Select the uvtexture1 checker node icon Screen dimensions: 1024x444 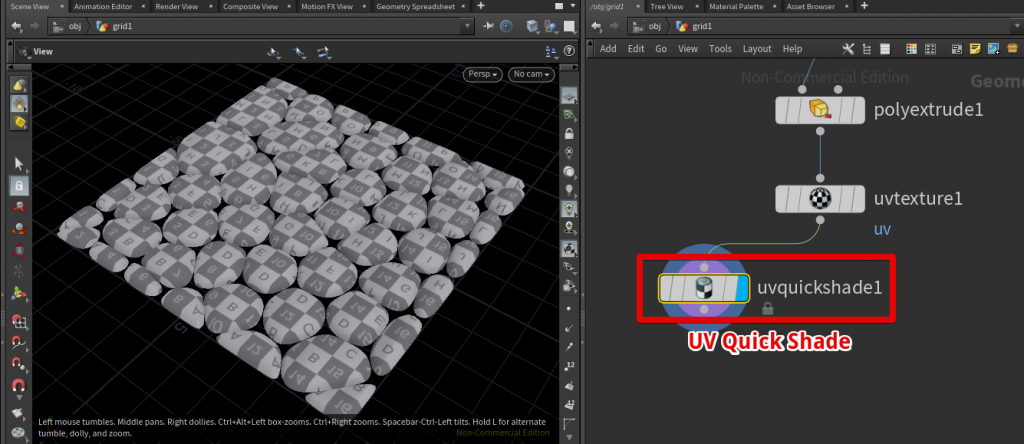820,198
